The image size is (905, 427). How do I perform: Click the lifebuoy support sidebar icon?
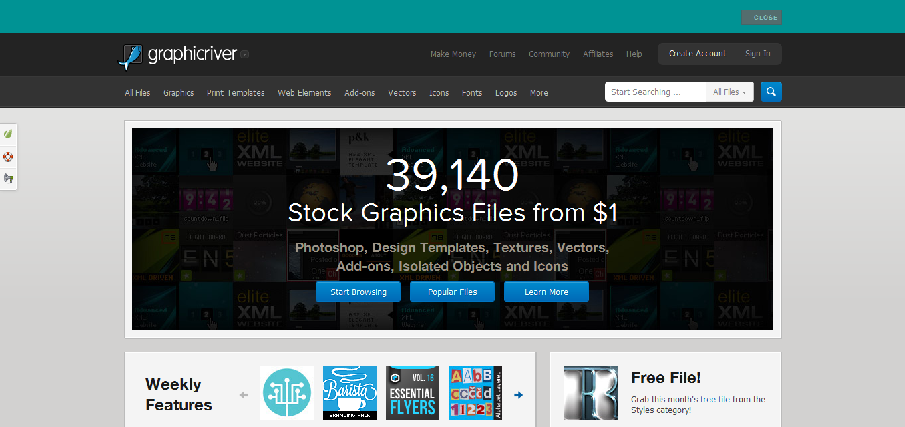click(x=8, y=156)
